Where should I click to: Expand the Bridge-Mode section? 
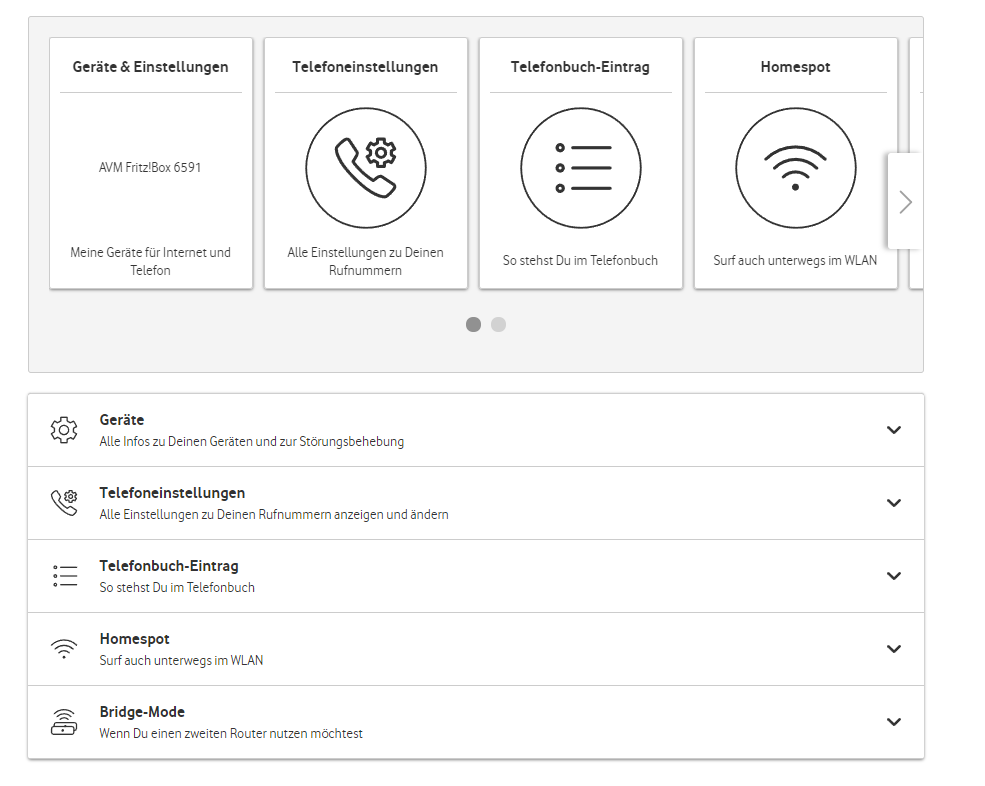click(893, 721)
